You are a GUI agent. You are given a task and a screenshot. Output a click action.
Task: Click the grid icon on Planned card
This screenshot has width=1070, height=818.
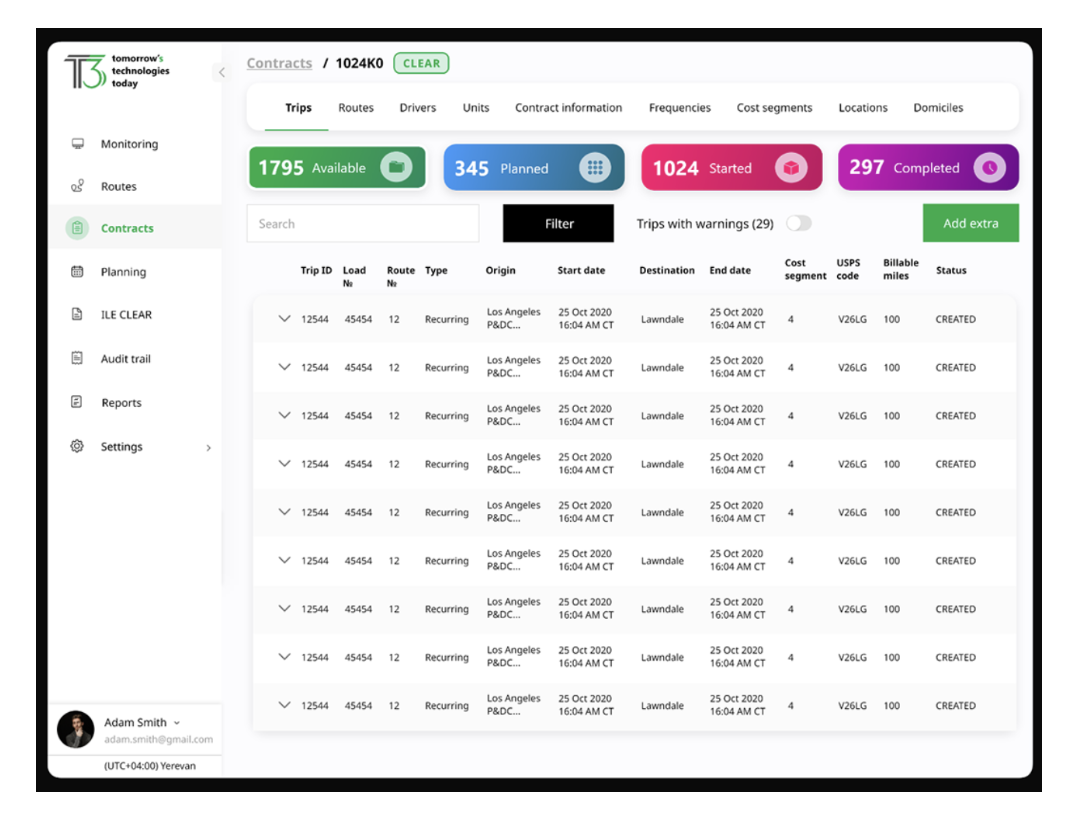[595, 168]
